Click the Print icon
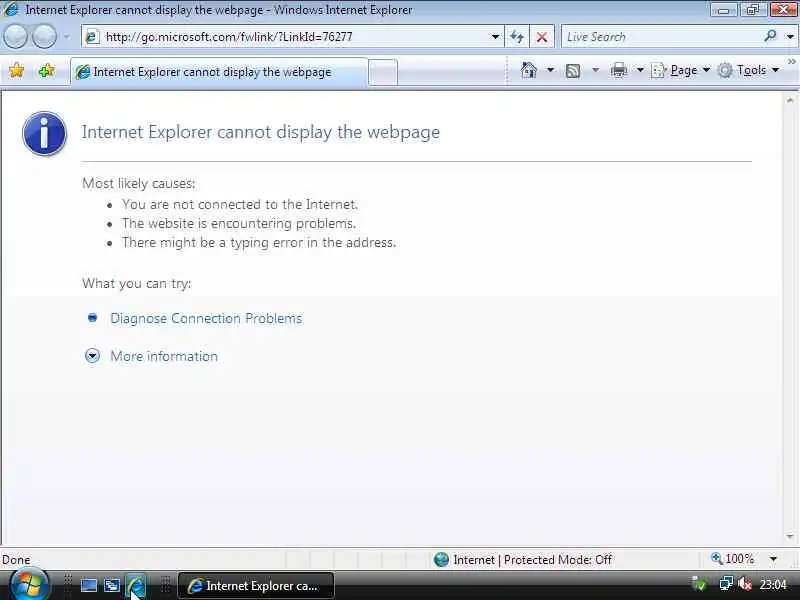Image resolution: width=800 pixels, height=600 pixels. (x=618, y=70)
